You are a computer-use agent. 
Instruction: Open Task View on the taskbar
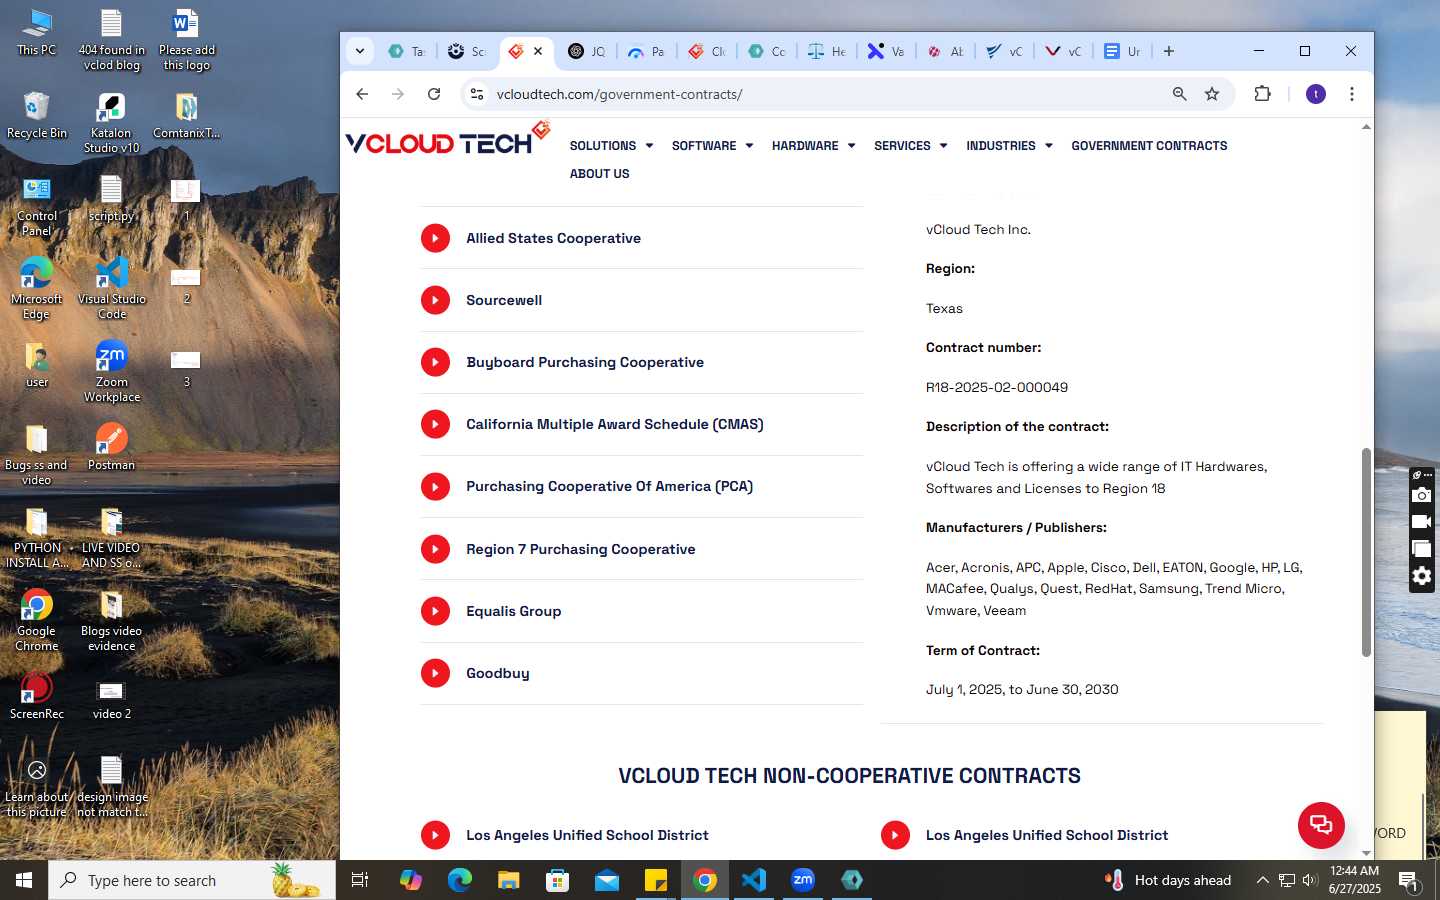pos(360,880)
